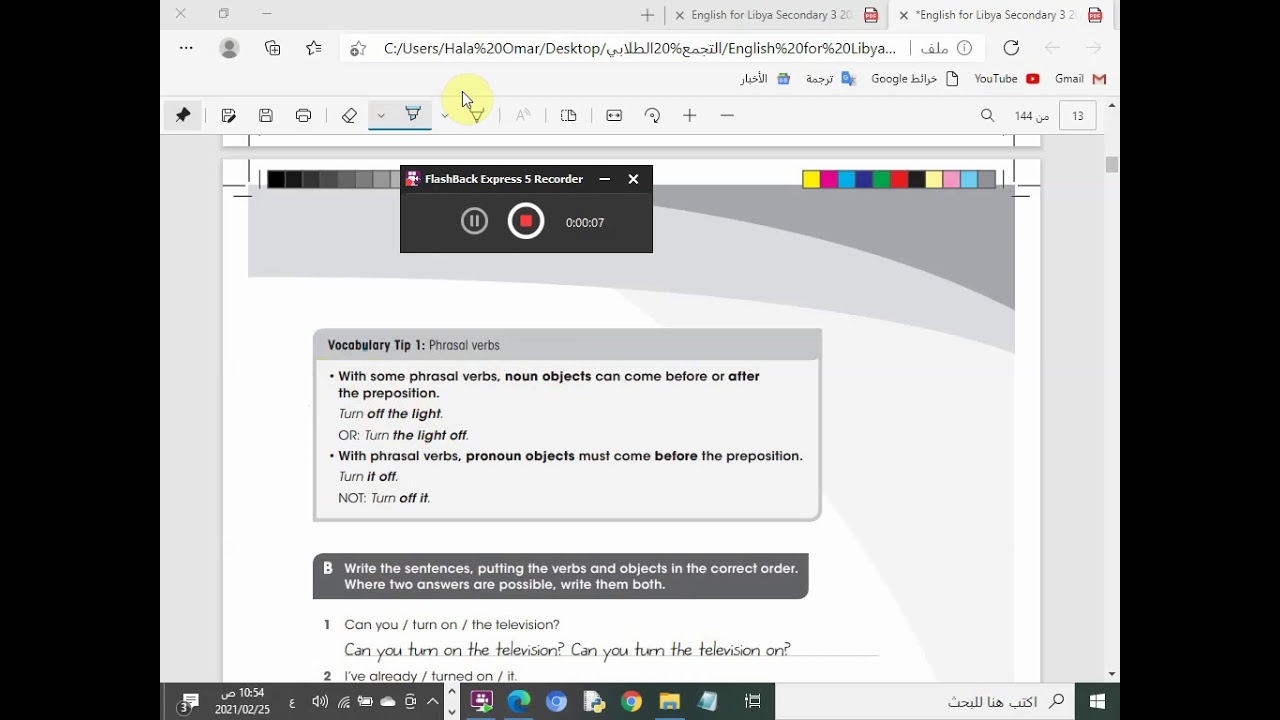Image resolution: width=1280 pixels, height=720 pixels.
Task: Click Fit to width icon
Action: pyautogui.click(x=614, y=116)
